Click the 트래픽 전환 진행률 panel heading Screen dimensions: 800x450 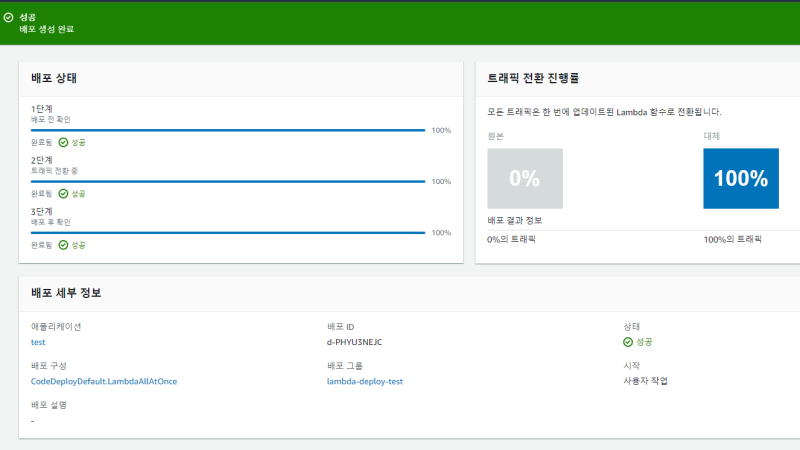point(534,78)
